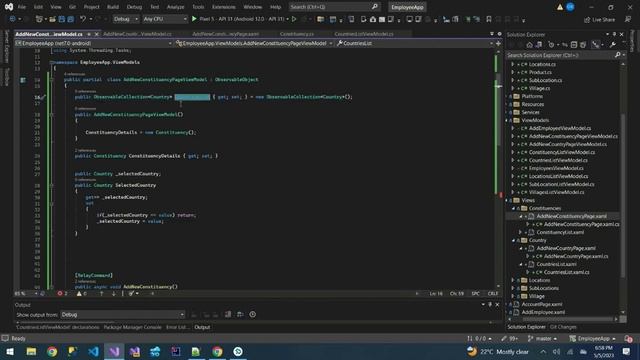
Task: Click Solution Explorer's solutions and folders switch icon
Action: click(539, 45)
